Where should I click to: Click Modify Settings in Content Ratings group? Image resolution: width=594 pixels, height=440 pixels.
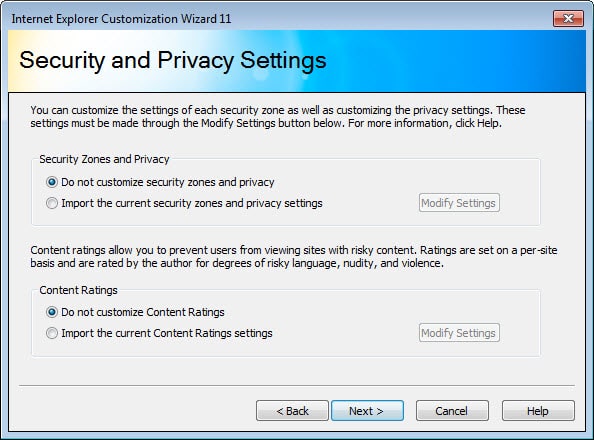(459, 333)
